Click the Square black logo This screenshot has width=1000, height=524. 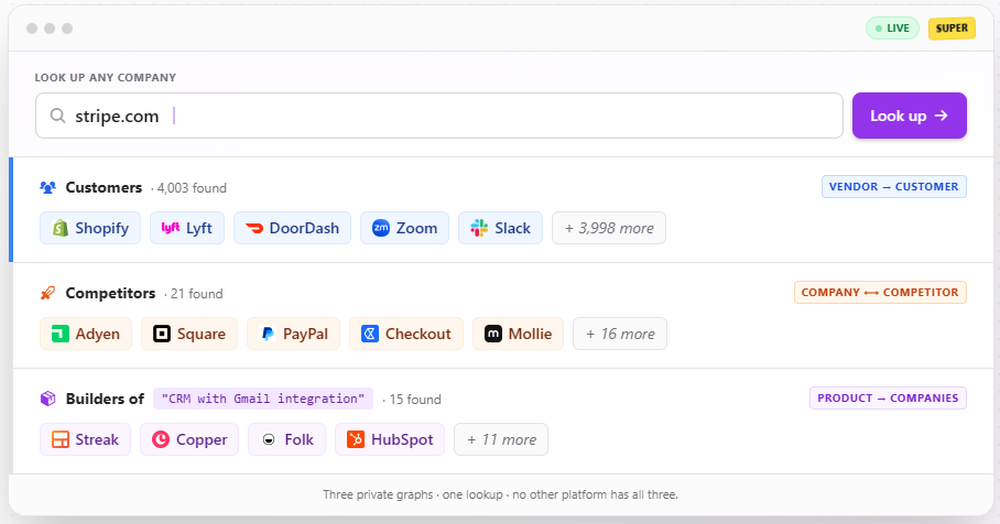tap(162, 334)
